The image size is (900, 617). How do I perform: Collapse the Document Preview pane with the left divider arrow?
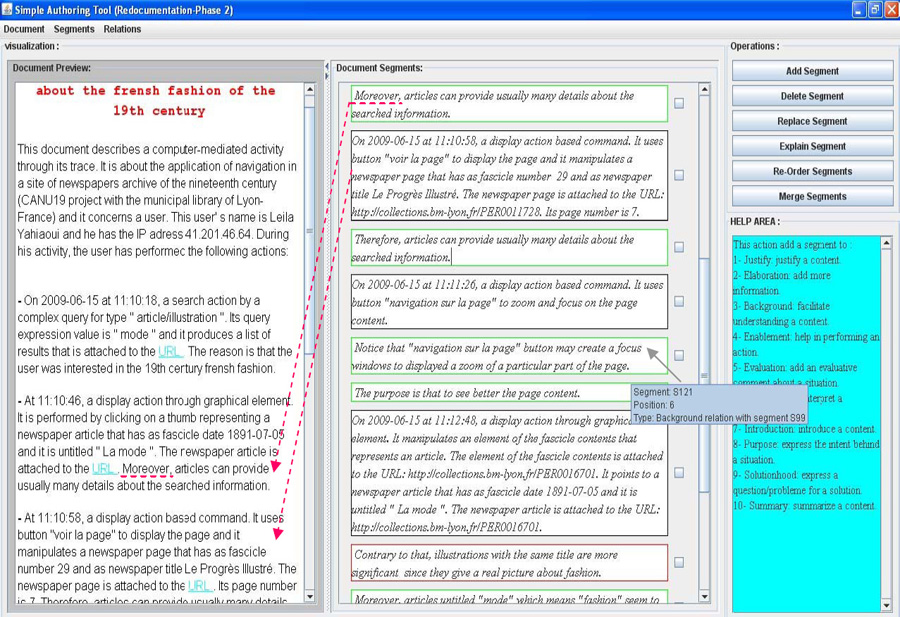click(327, 67)
